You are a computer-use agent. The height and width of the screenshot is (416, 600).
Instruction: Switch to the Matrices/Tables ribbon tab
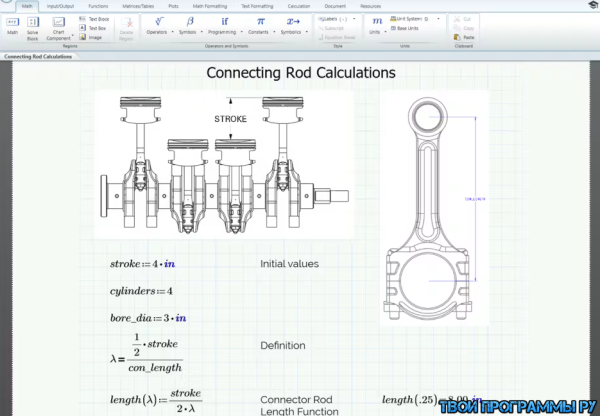[x=138, y=6]
